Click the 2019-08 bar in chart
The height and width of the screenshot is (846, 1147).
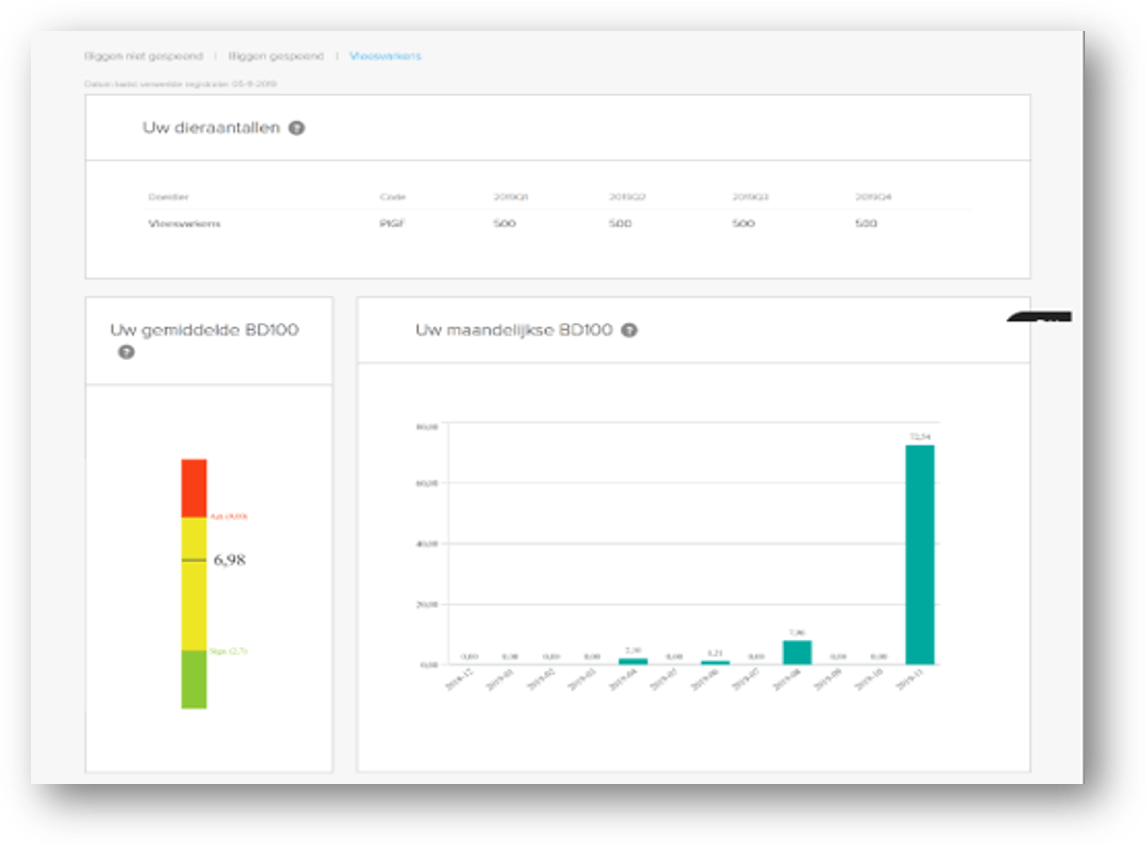pos(797,652)
